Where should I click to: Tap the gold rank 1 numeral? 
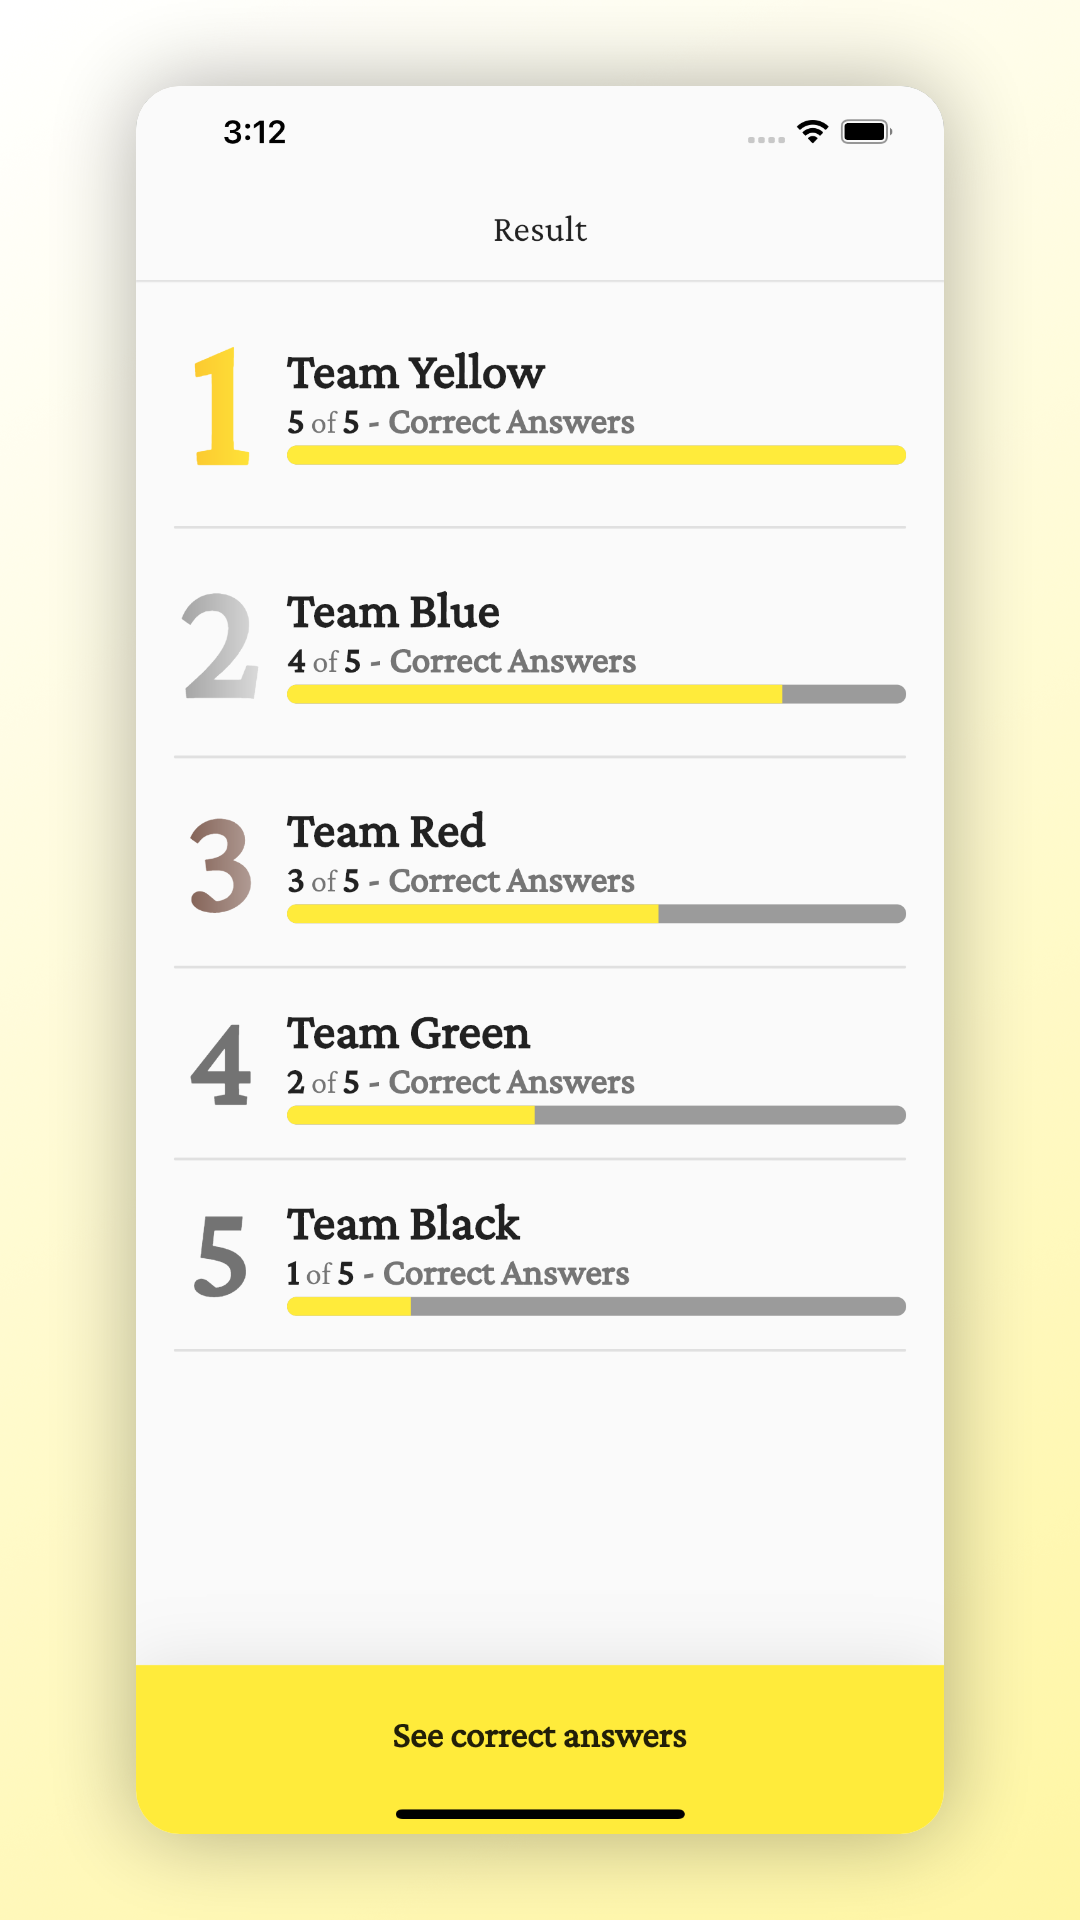[221, 407]
